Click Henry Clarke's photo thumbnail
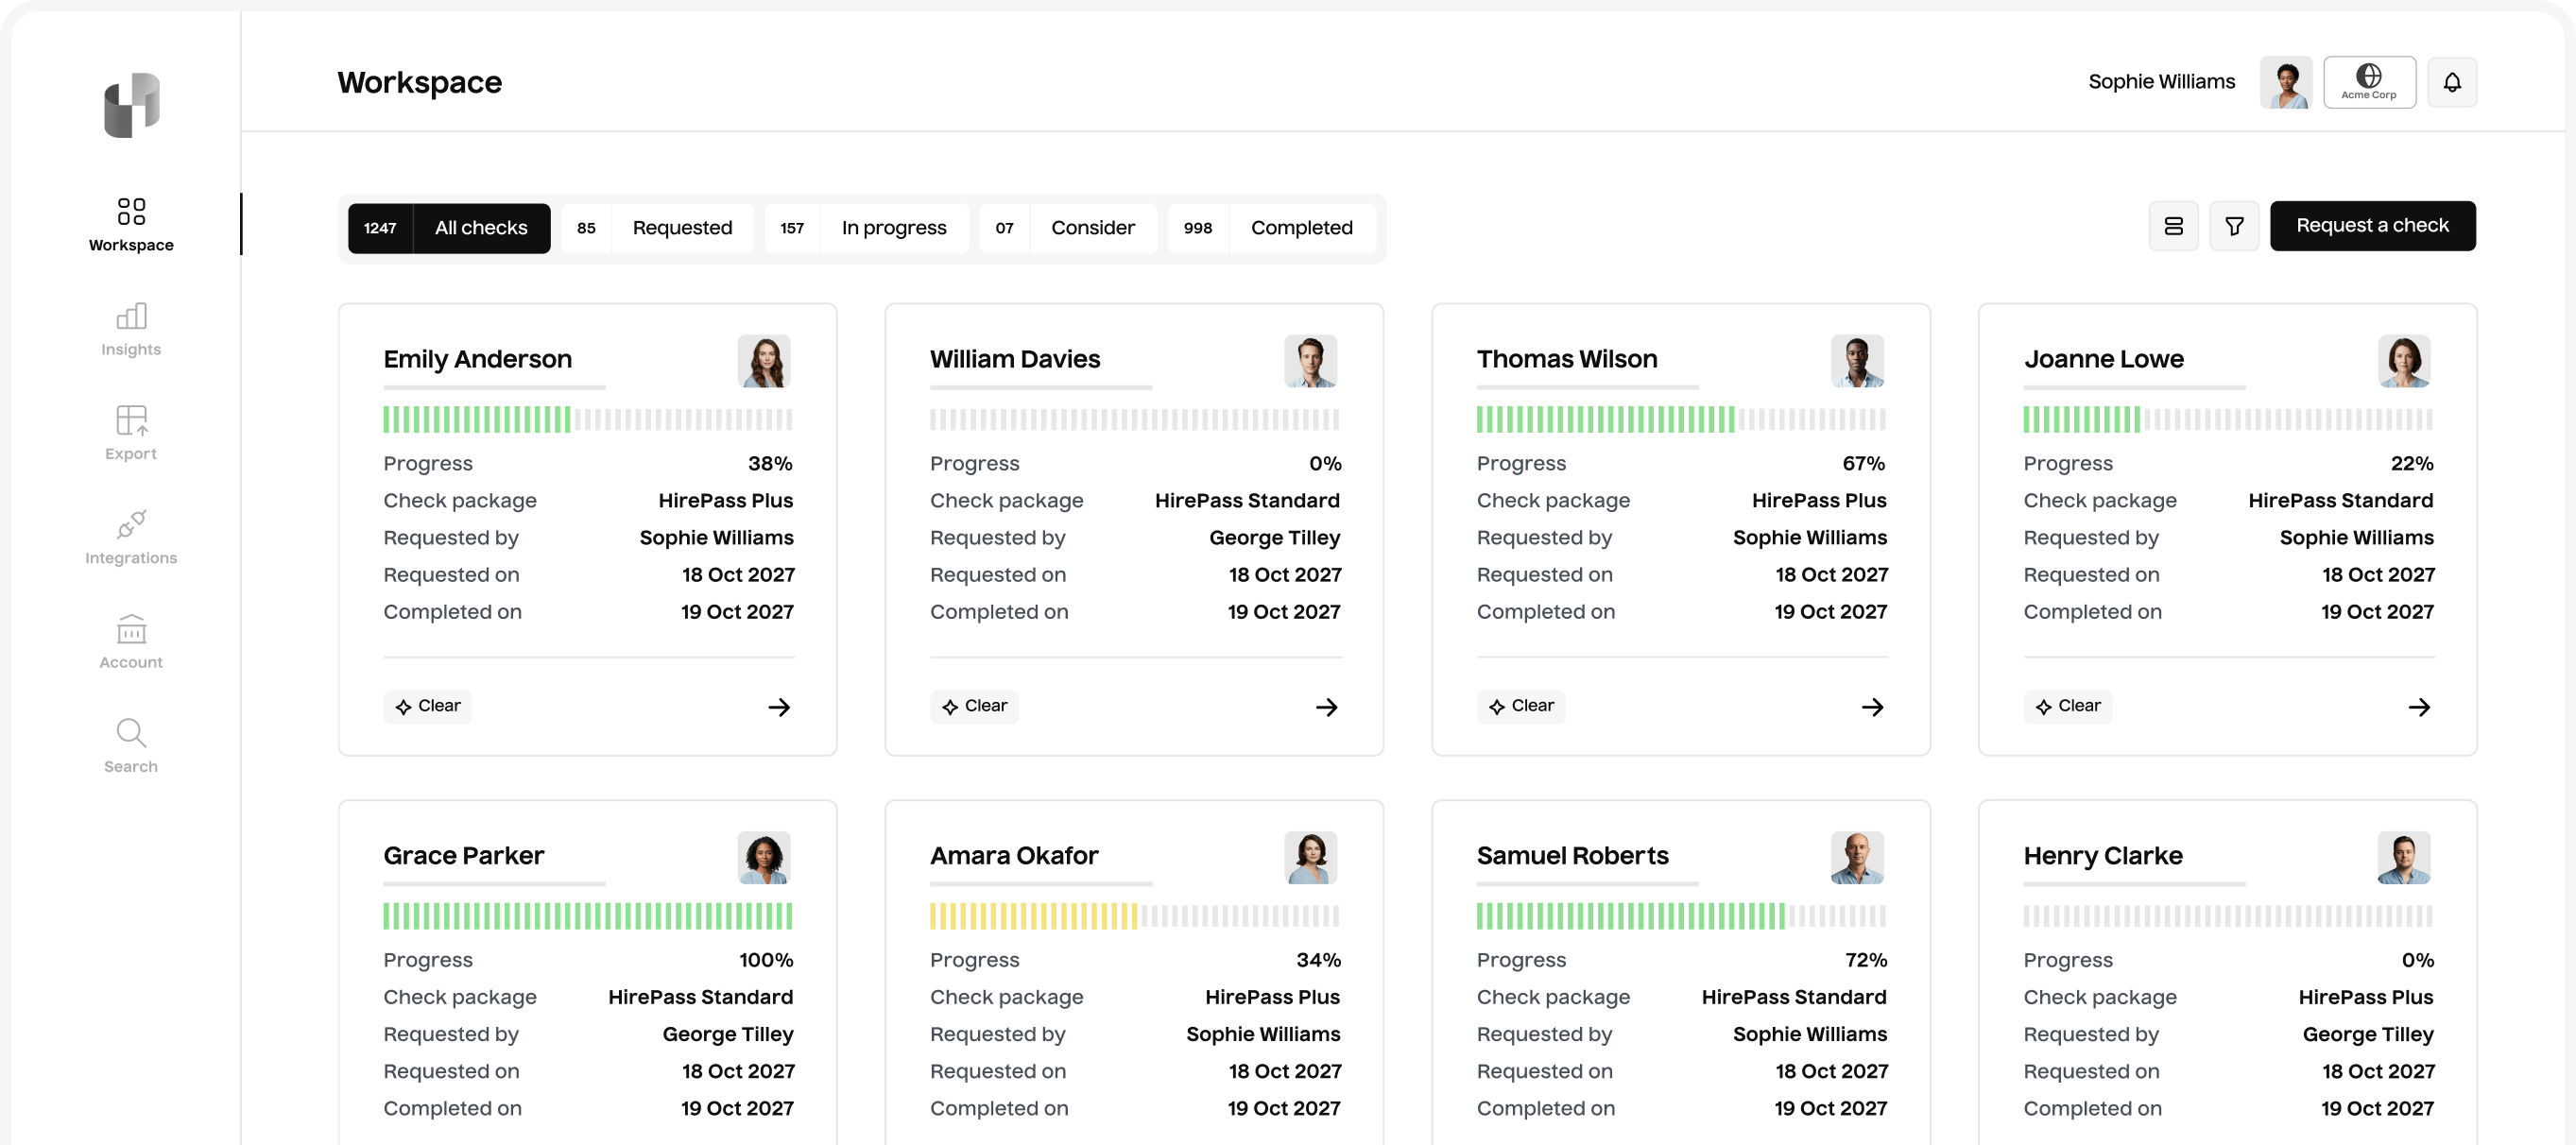Viewport: 2576px width, 1145px height. point(2404,858)
